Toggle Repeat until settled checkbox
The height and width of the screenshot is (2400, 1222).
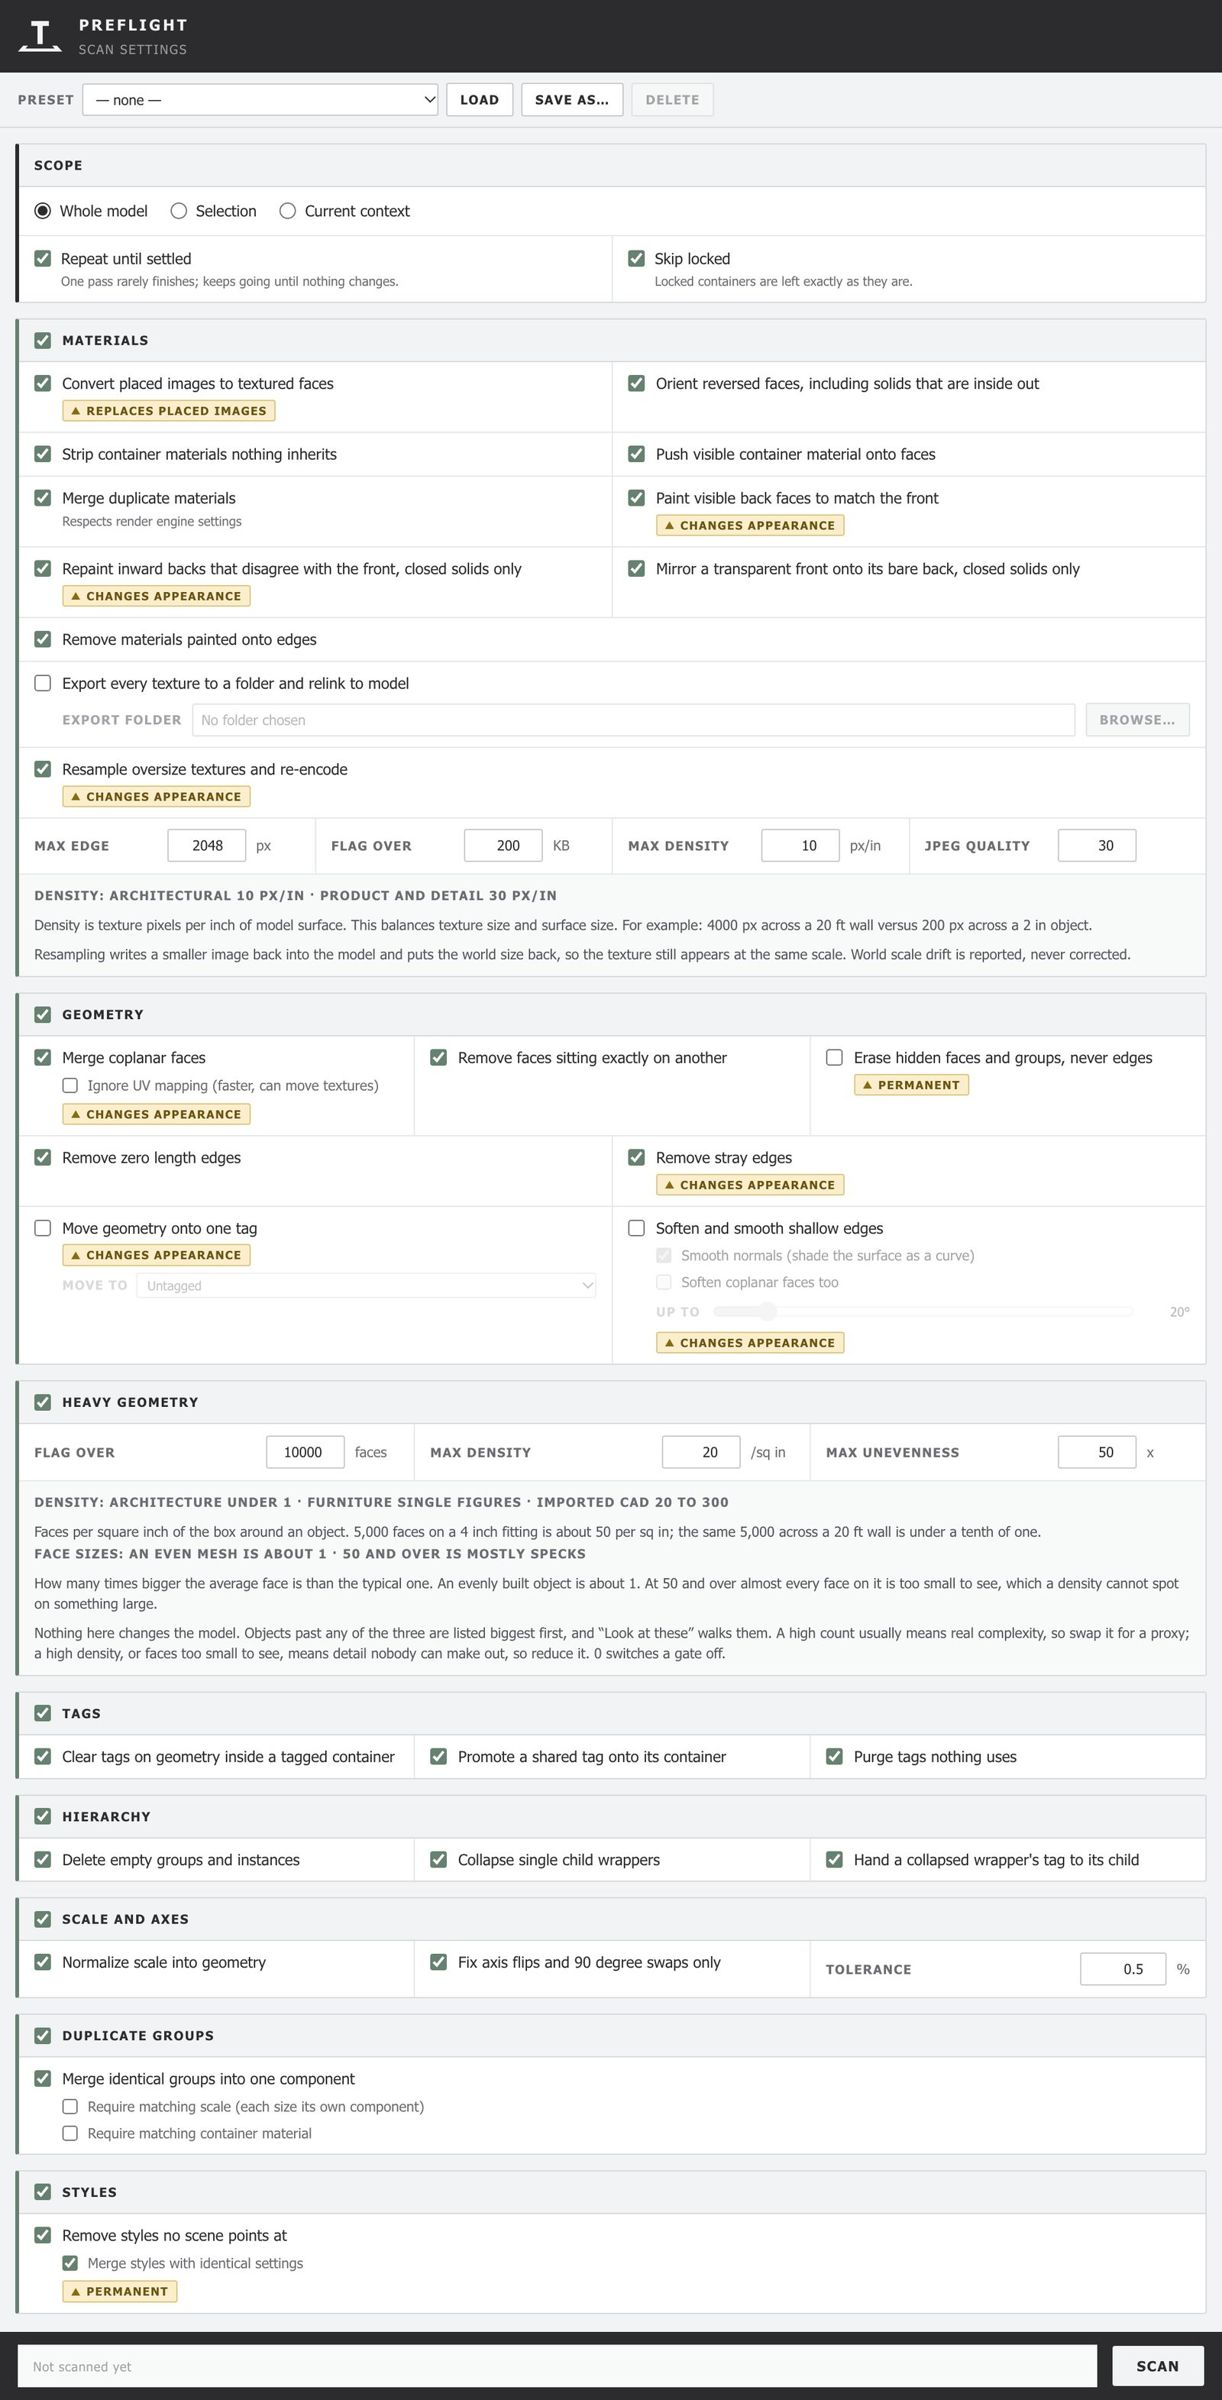(x=43, y=259)
